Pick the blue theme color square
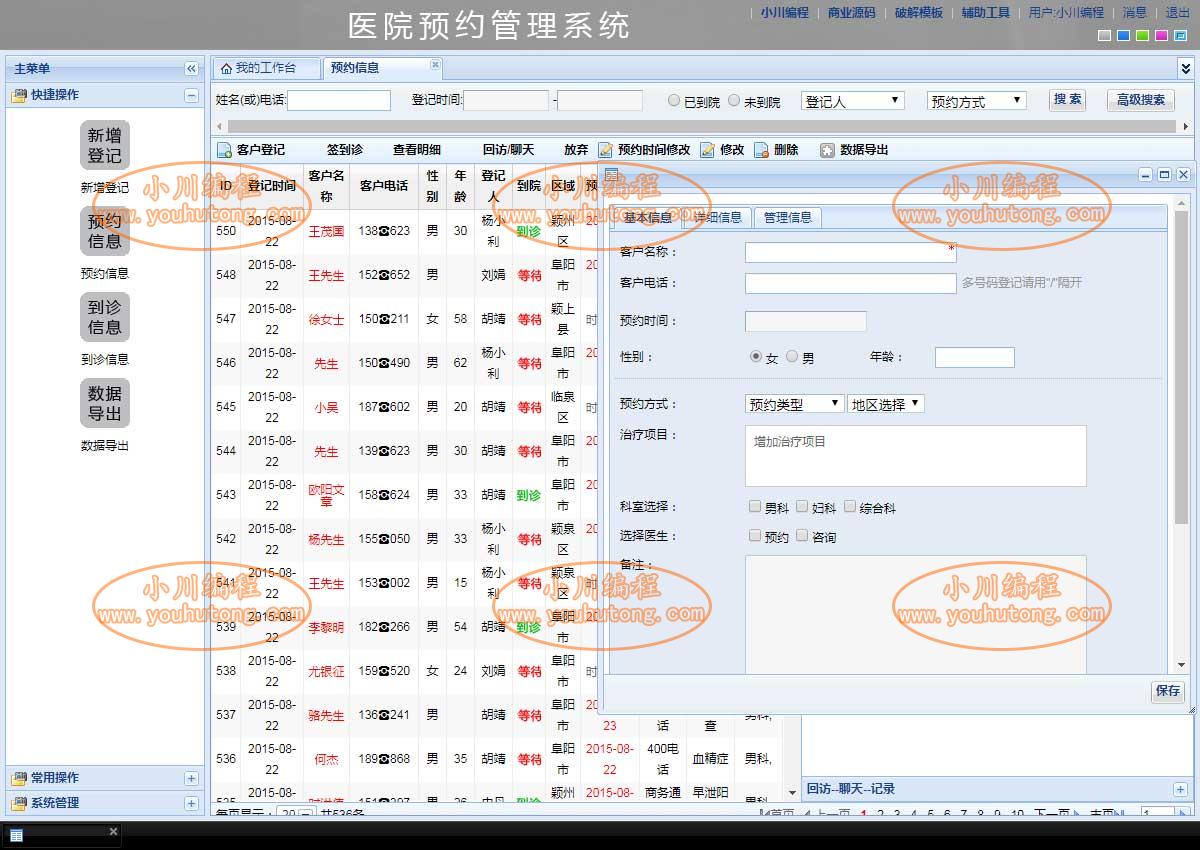 (x=1123, y=36)
